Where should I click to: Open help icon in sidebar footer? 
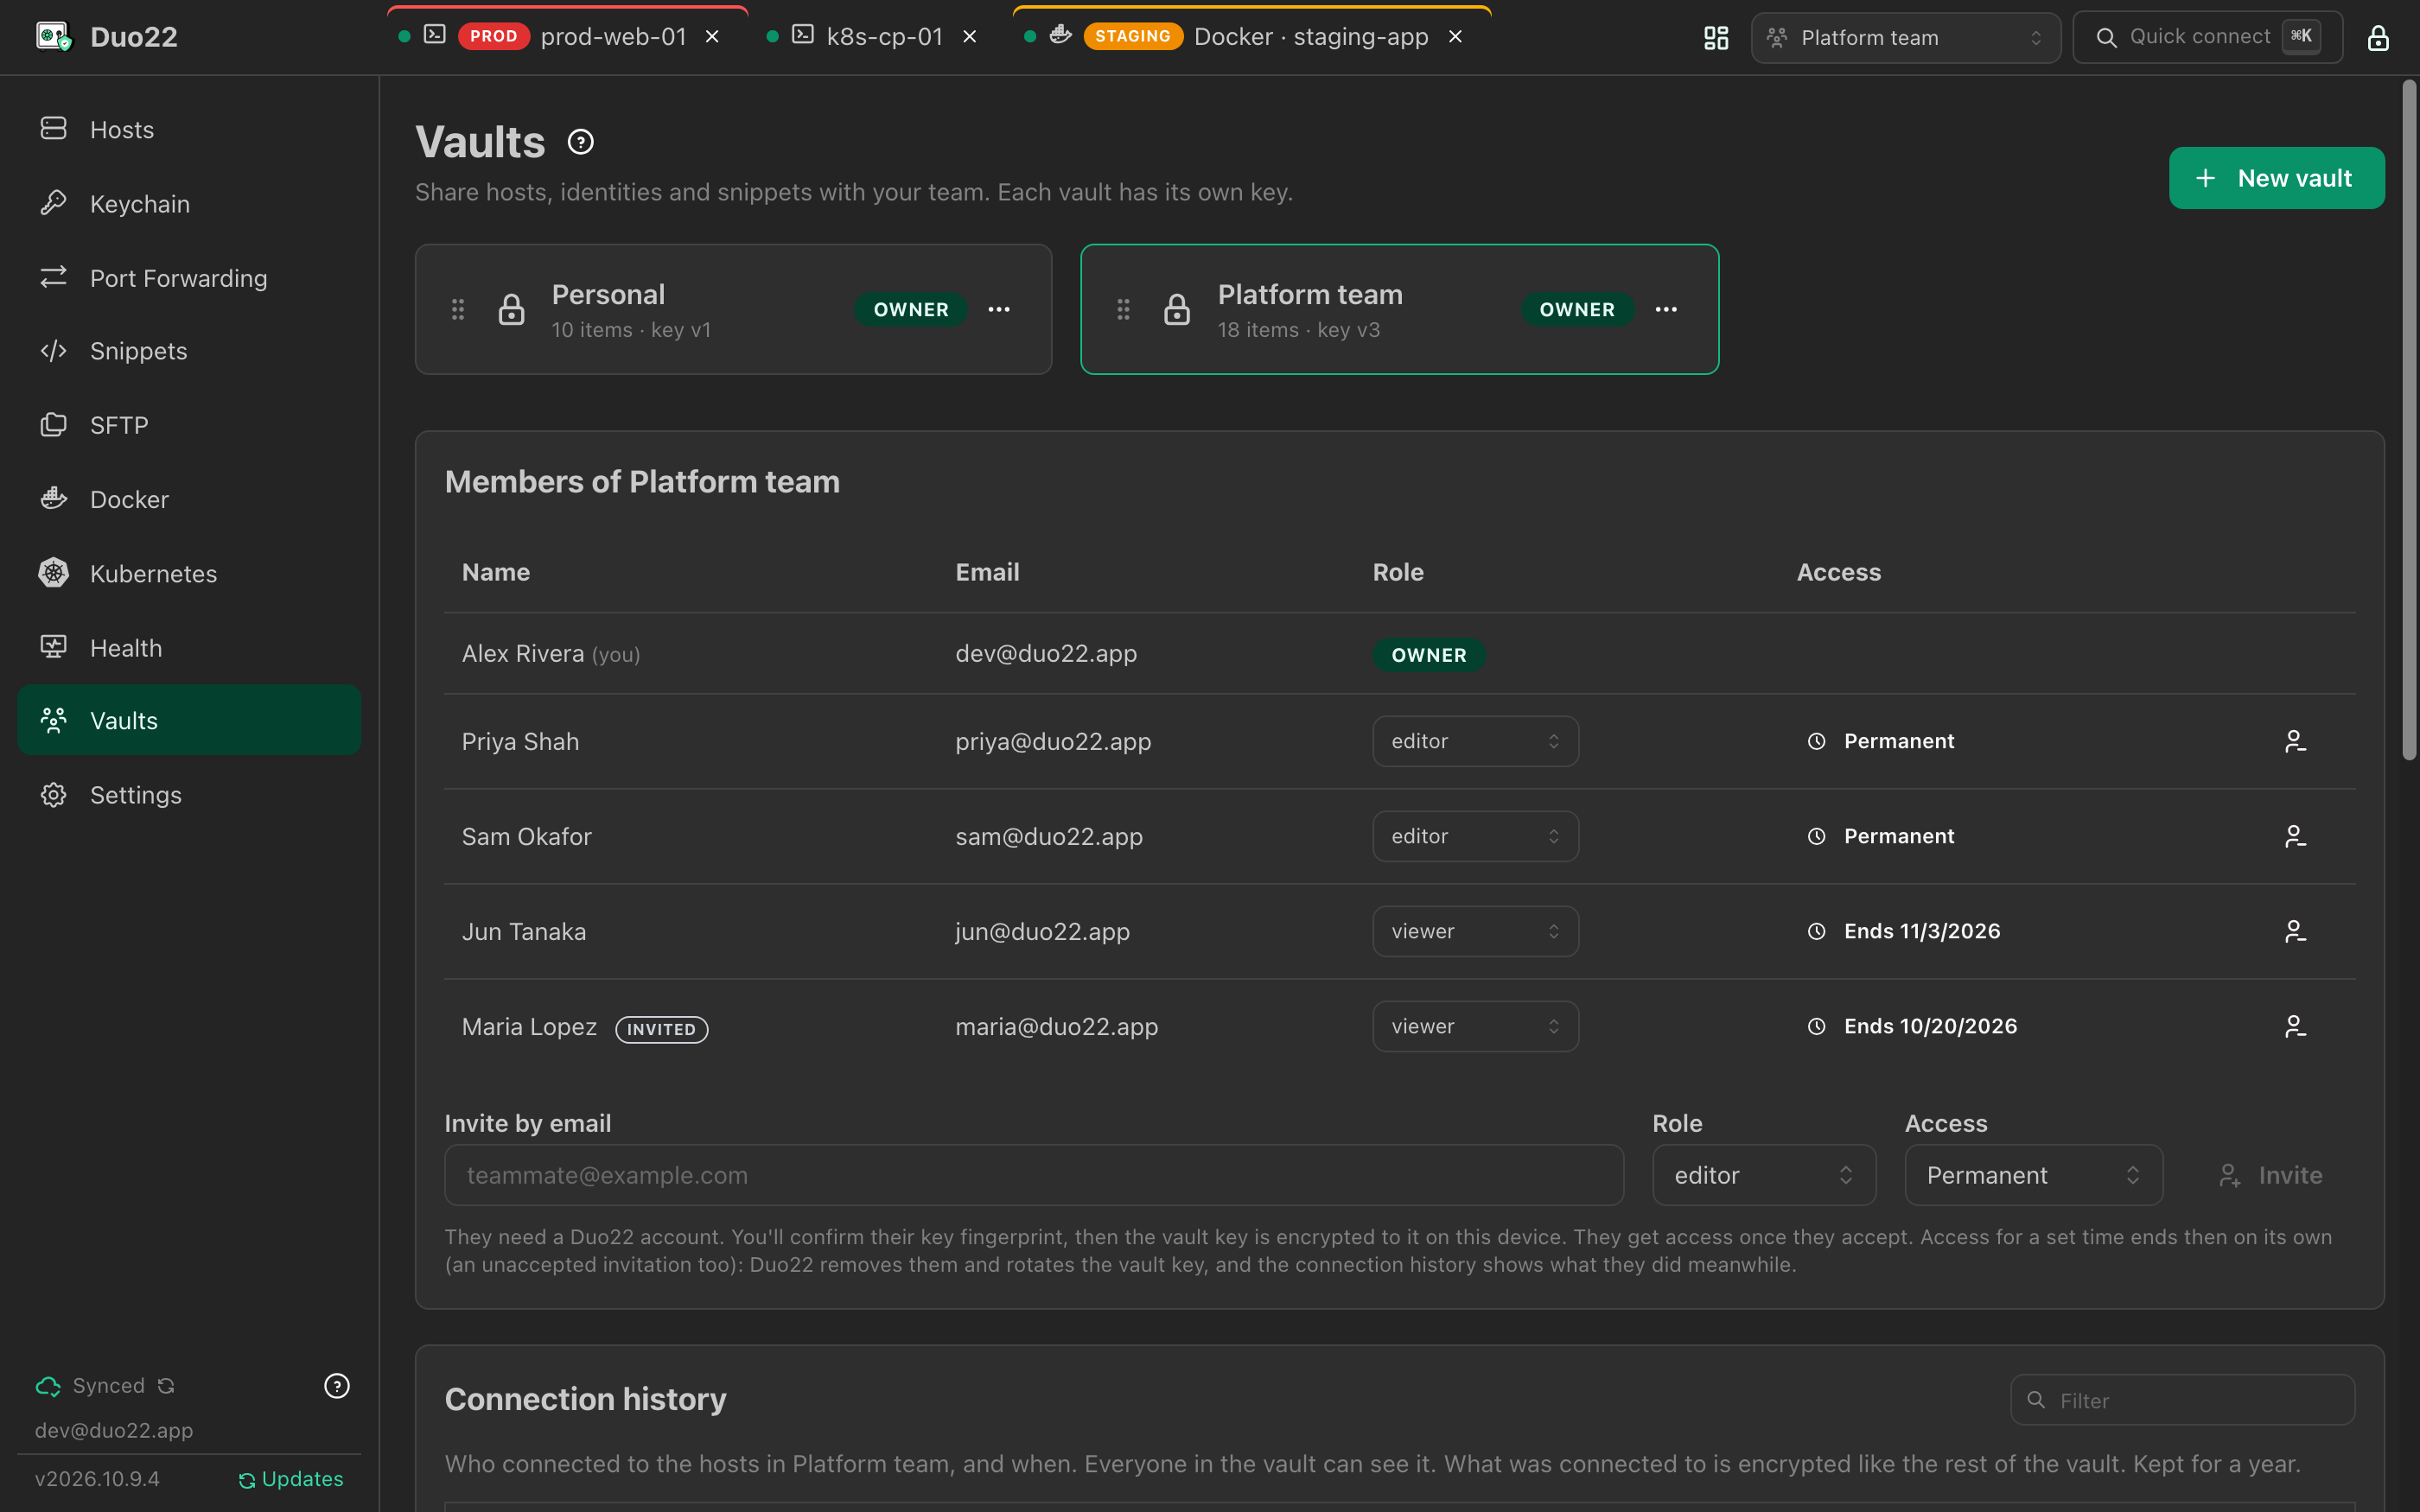point(337,1385)
